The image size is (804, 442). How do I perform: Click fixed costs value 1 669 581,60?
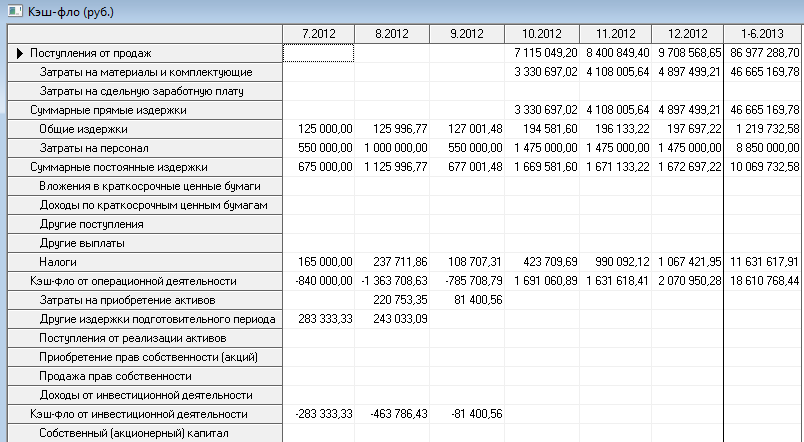[x=546, y=167]
